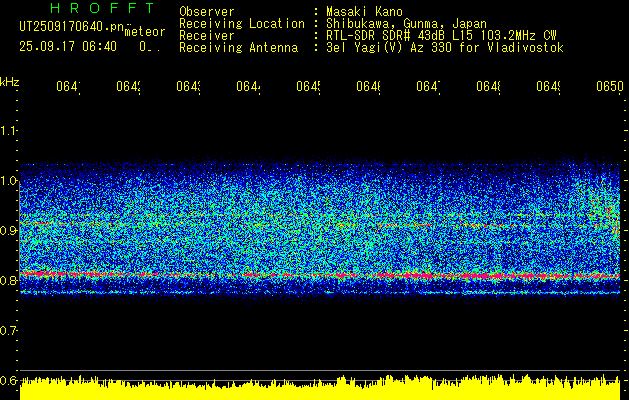Click the yellow signal-level bar graph at bottom

click(x=320, y=388)
